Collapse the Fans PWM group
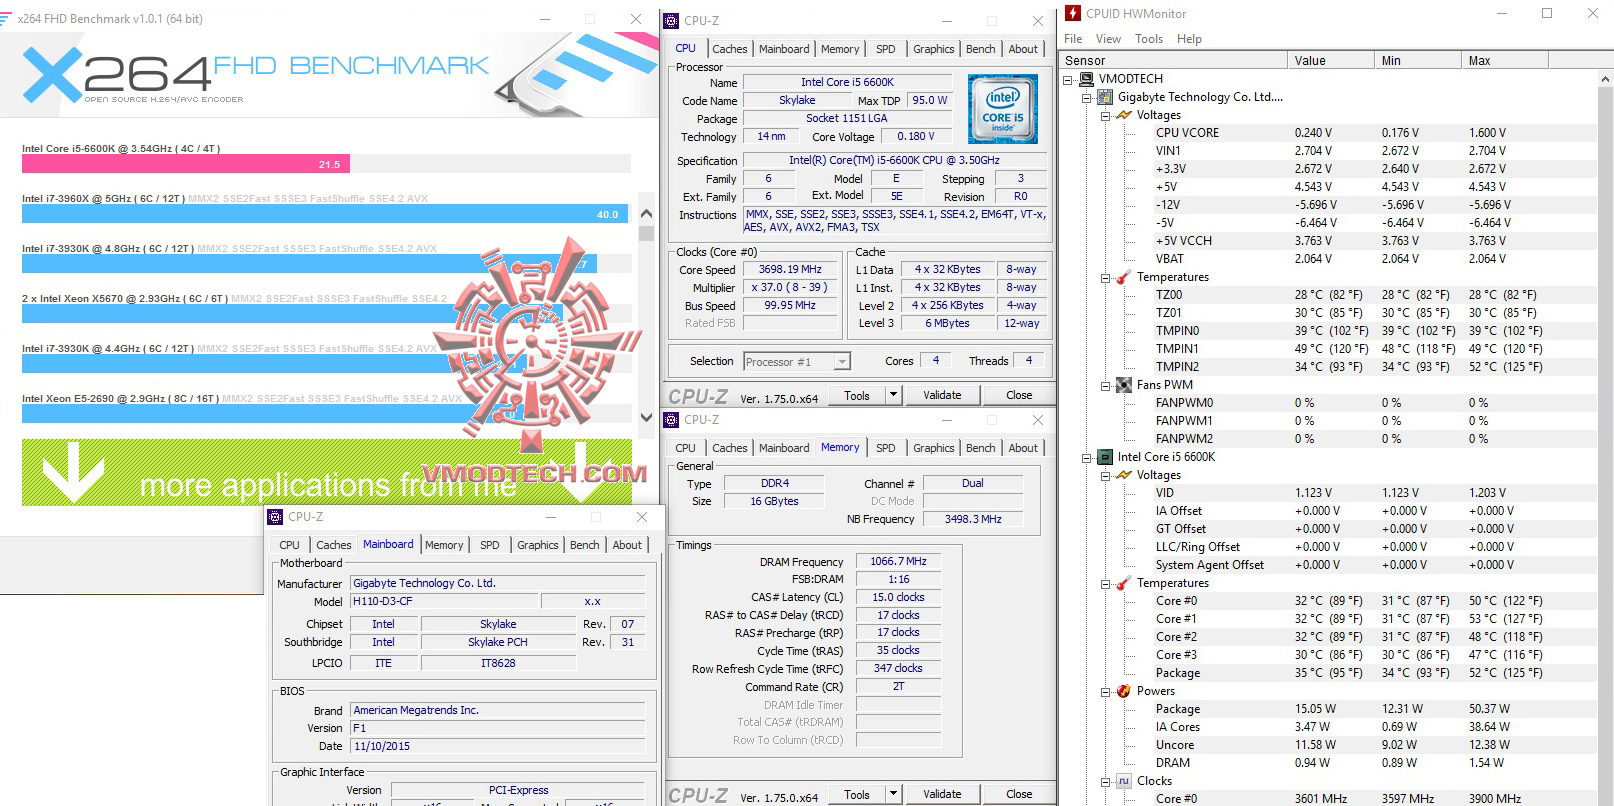 click(x=1105, y=385)
